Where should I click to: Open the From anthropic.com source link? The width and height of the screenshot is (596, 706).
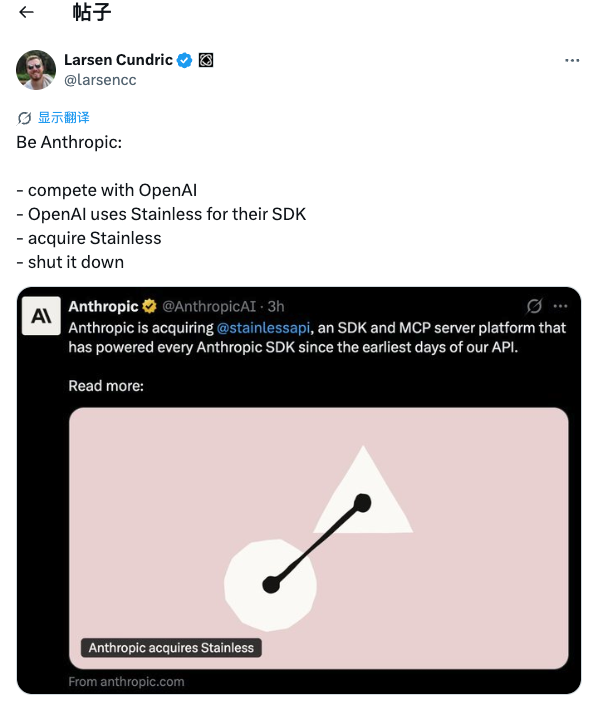(126, 682)
